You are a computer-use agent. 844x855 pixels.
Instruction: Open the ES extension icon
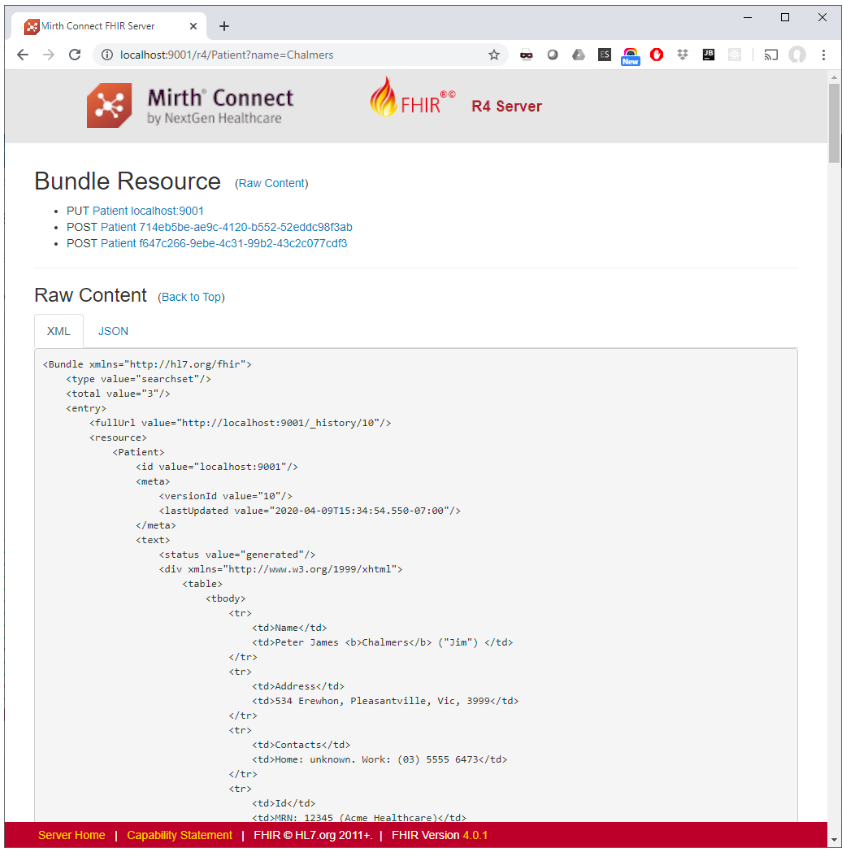[x=604, y=55]
